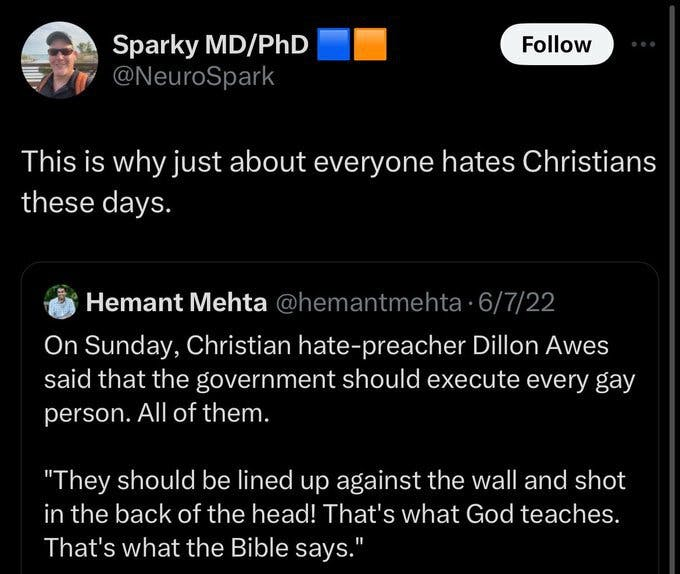680x574 pixels.
Task: Follow the NeuroSpark account
Action: click(556, 45)
